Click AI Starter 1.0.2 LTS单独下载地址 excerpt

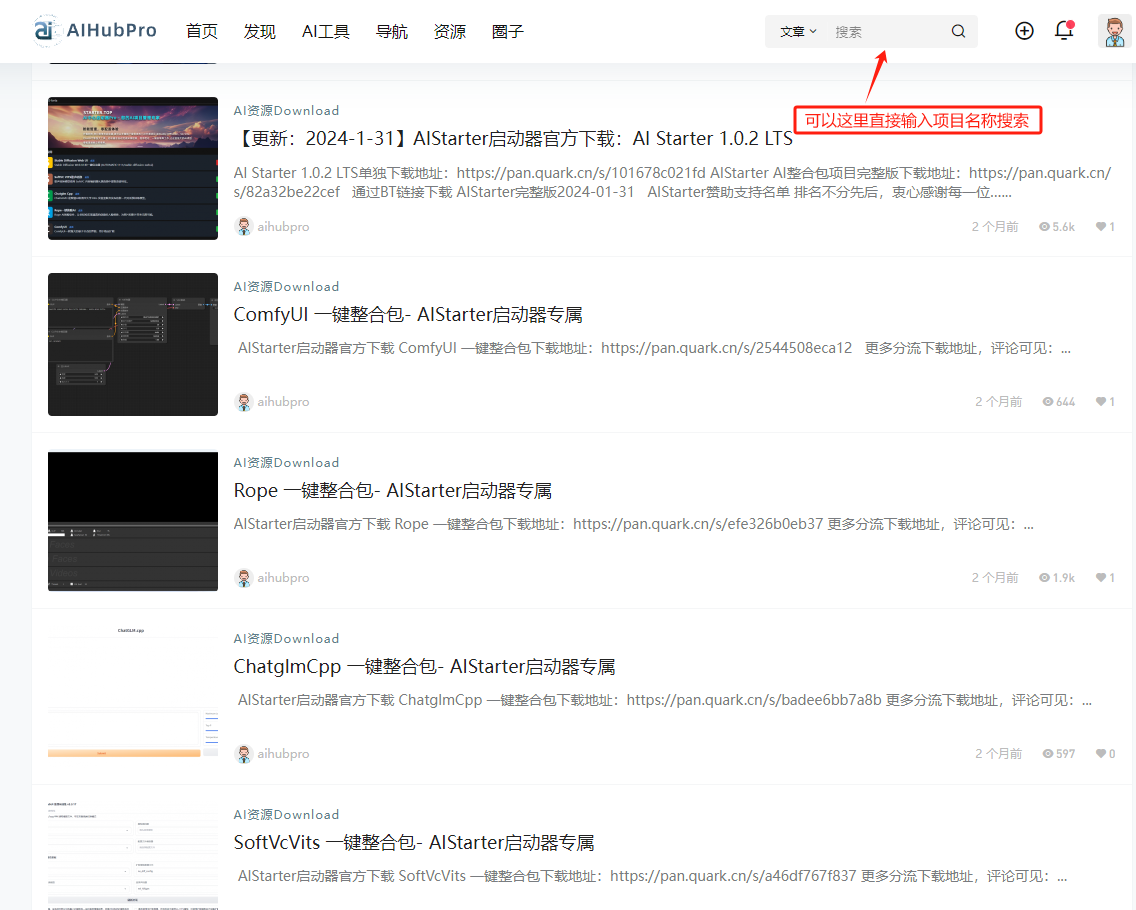click(672, 182)
